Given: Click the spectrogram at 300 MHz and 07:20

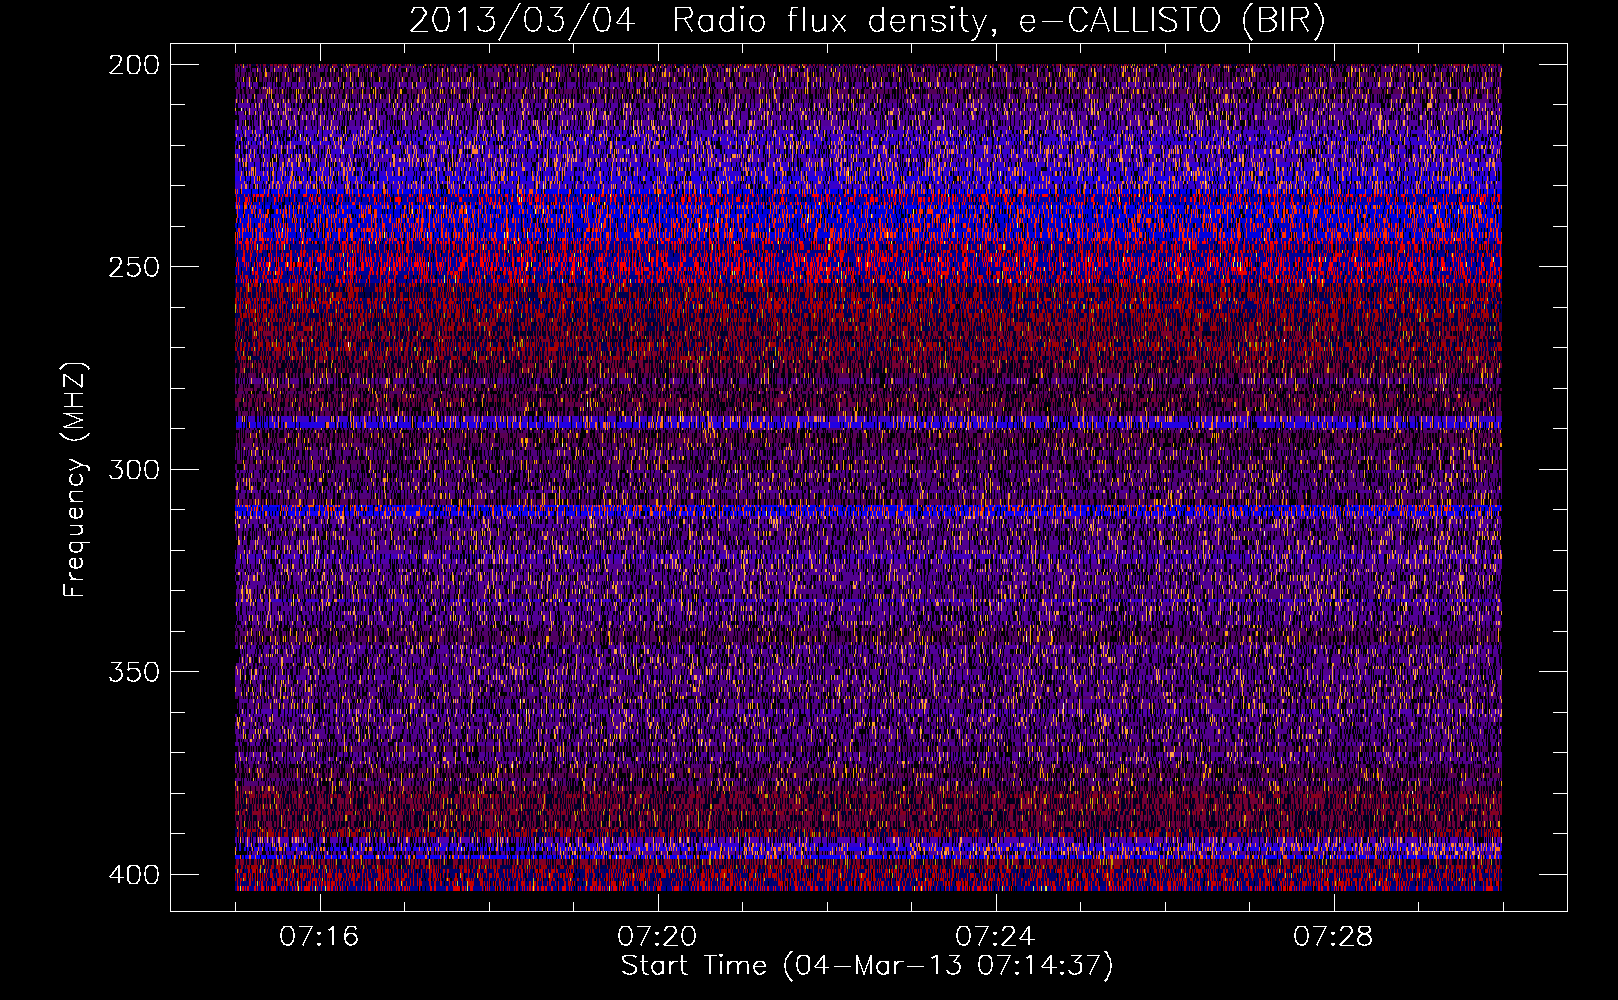Looking at the screenshot, I should click(657, 469).
